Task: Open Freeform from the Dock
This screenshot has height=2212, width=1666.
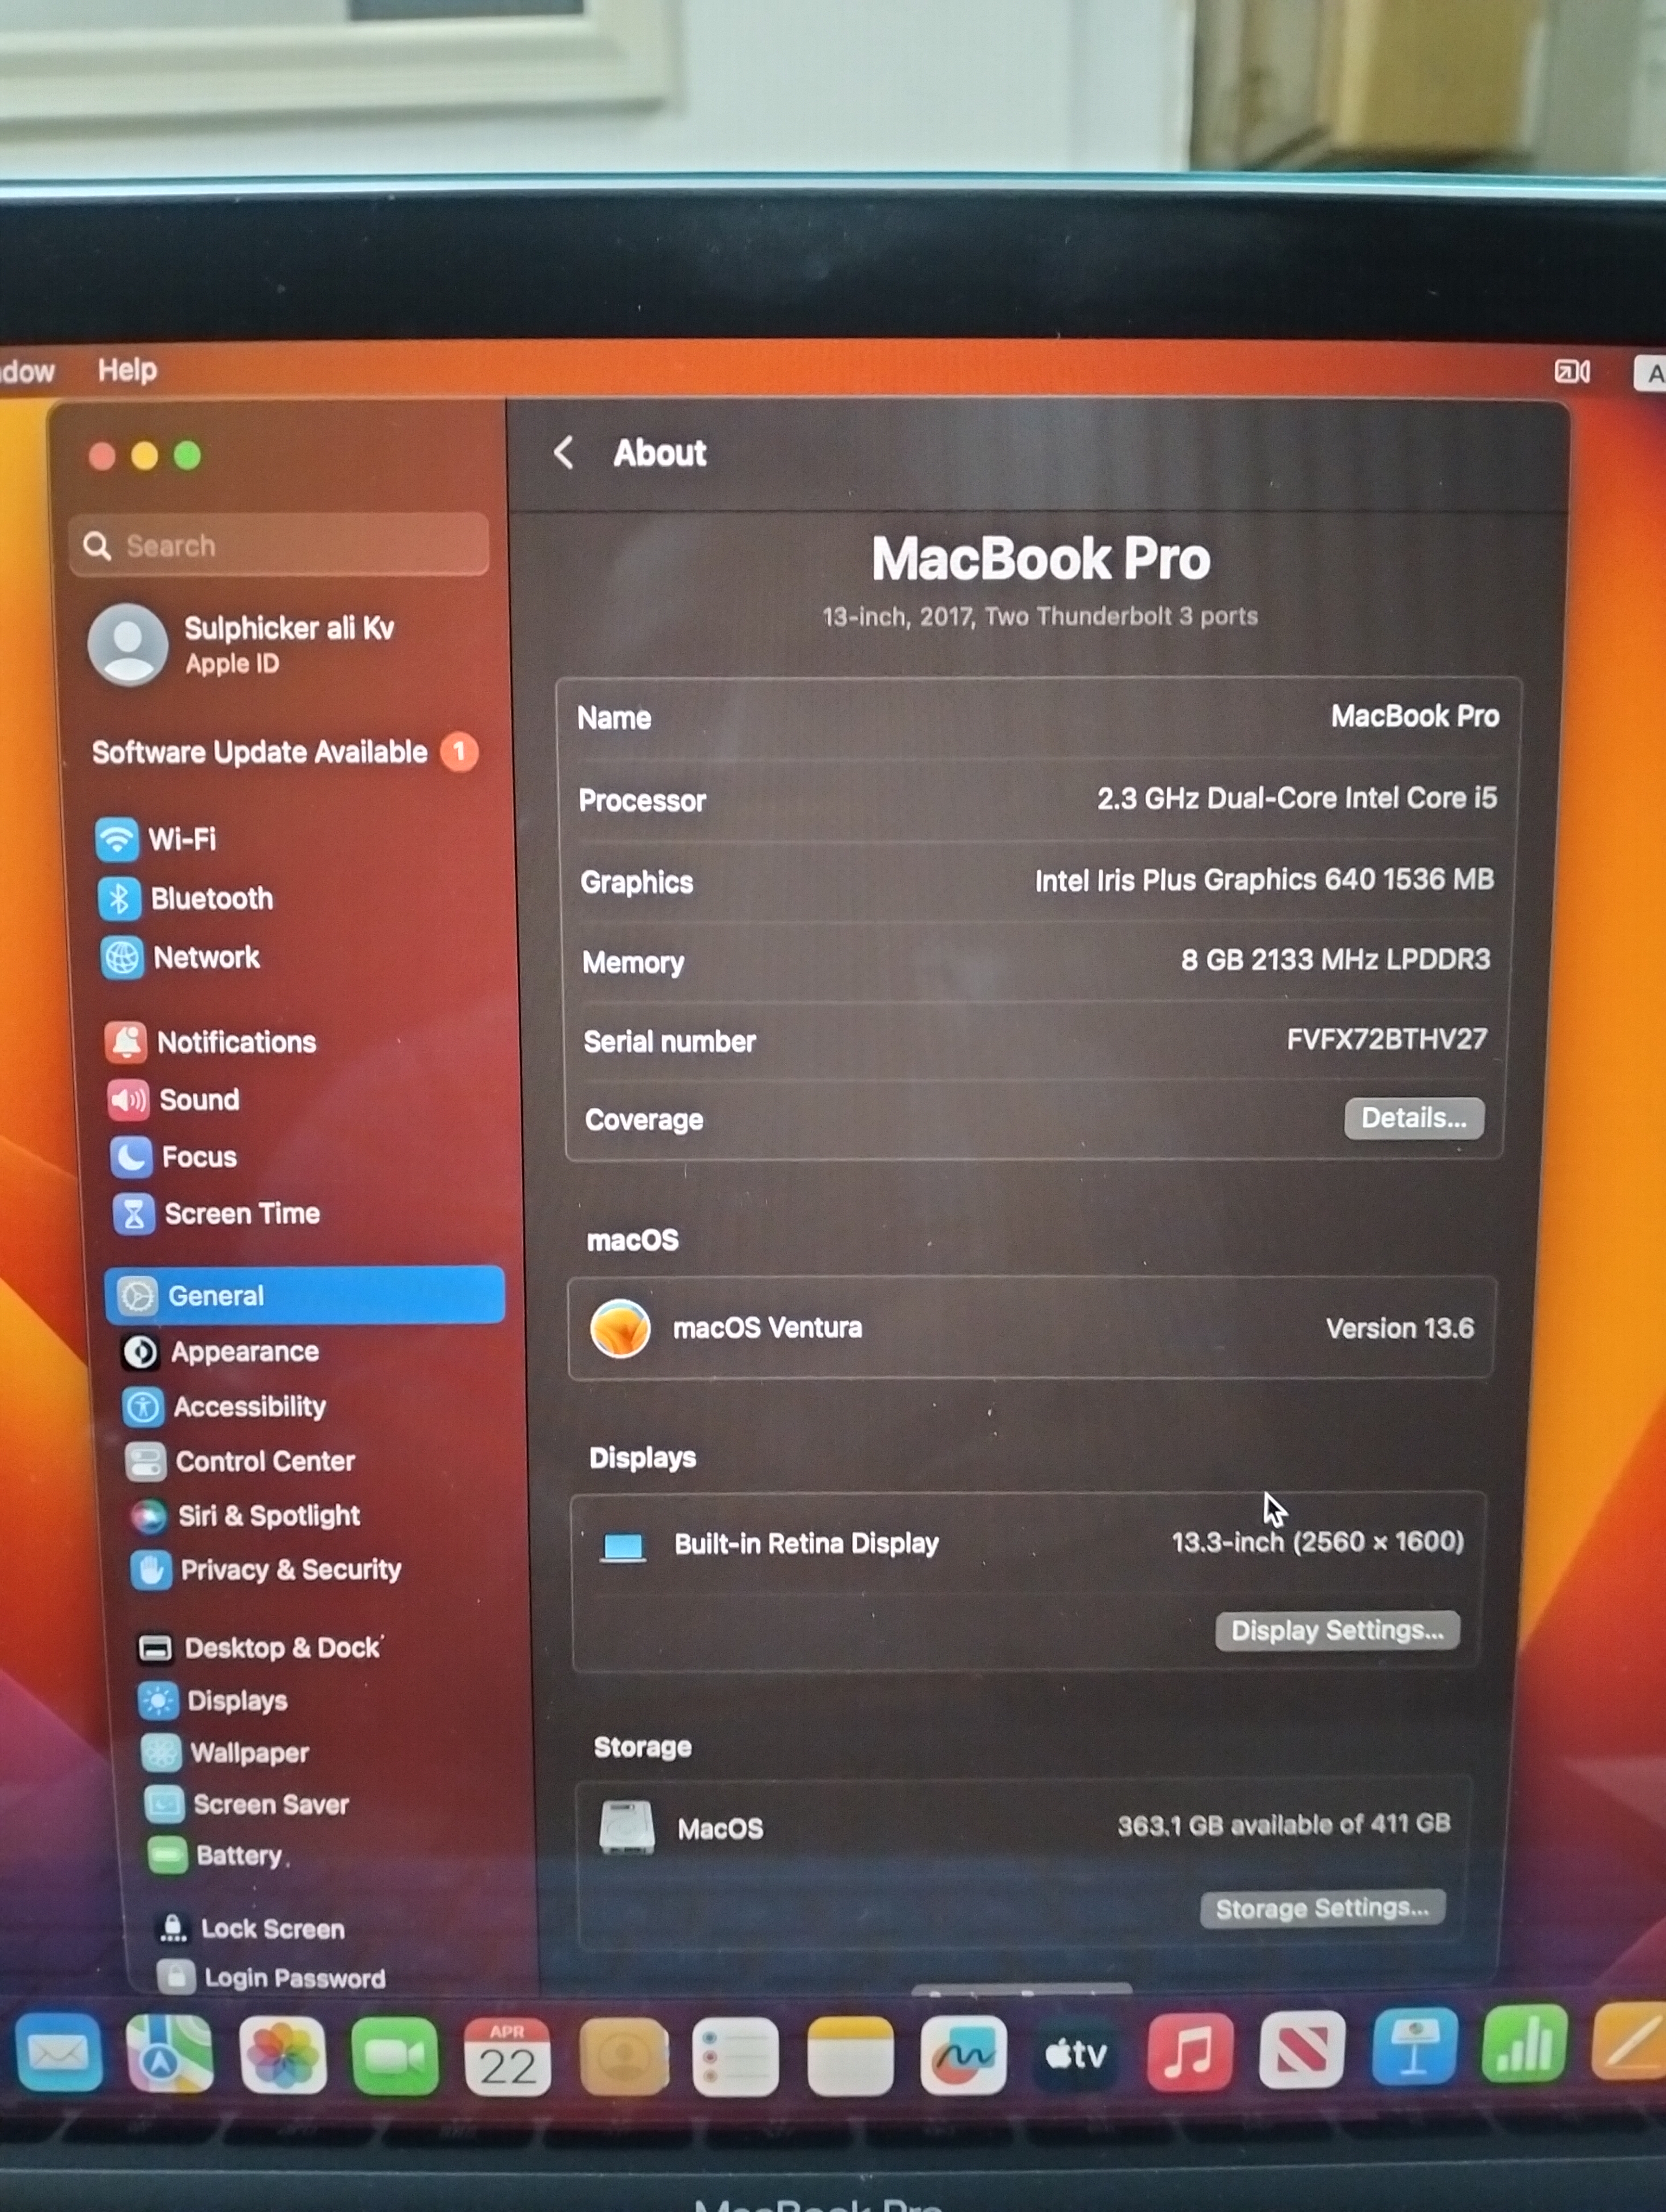Action: tap(963, 2055)
